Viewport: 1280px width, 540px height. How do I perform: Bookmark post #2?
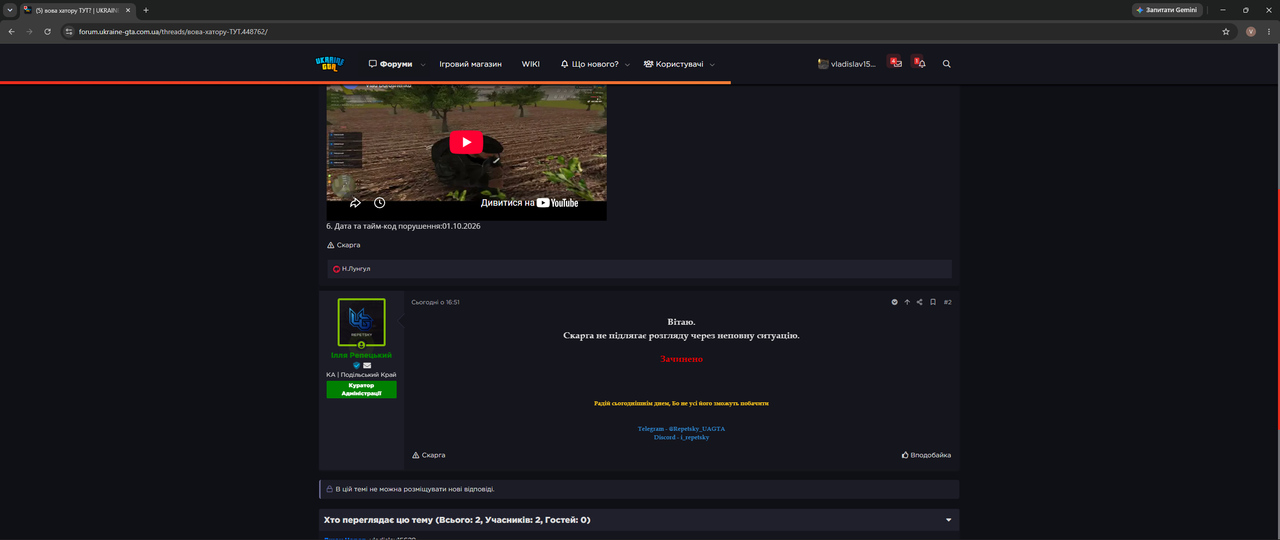(933, 302)
